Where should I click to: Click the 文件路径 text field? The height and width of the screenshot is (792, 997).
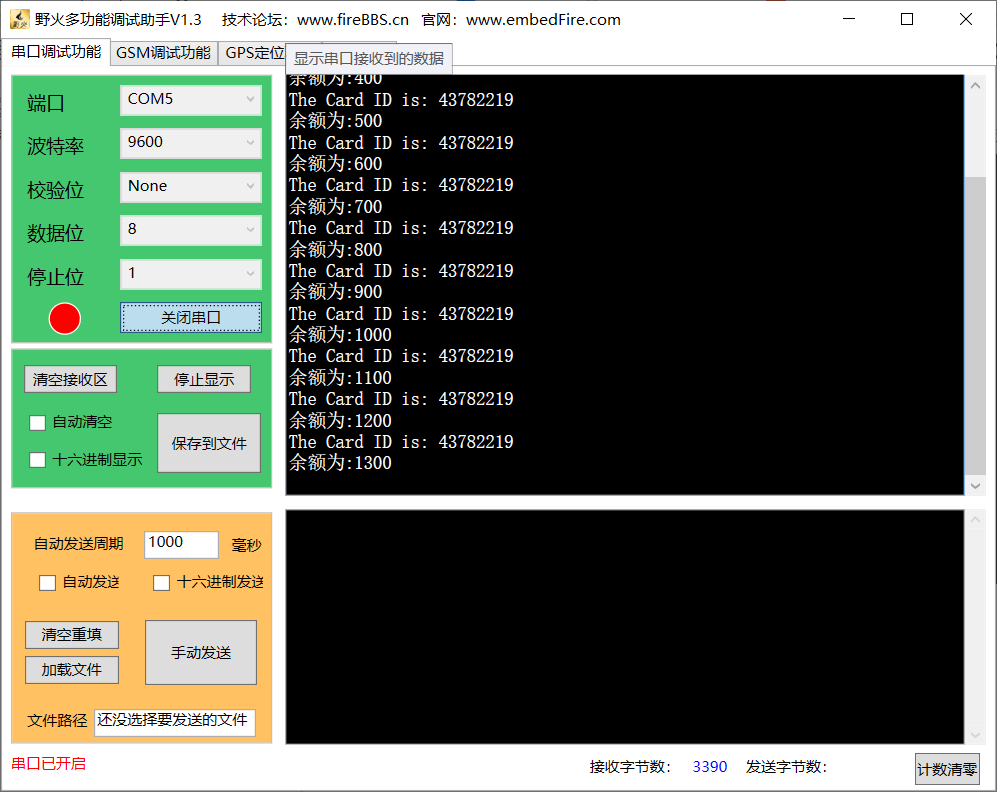point(175,723)
